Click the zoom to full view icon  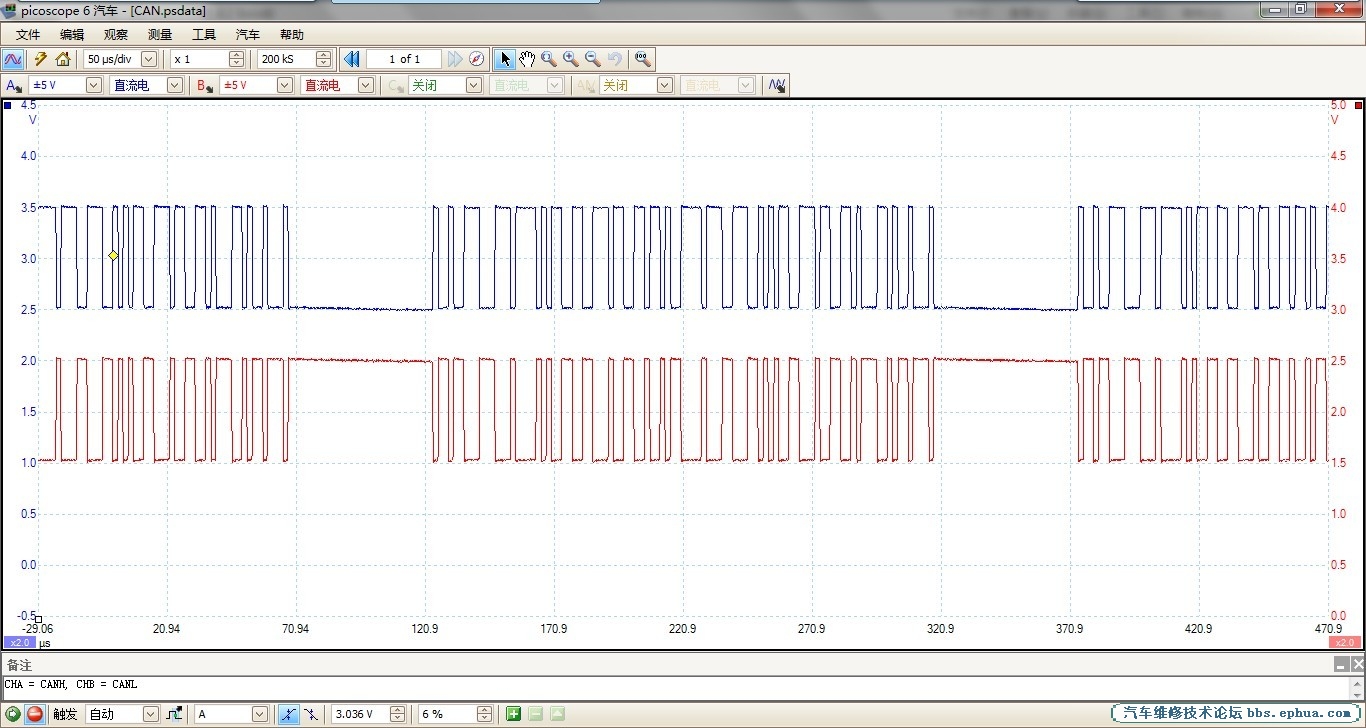click(x=643, y=59)
